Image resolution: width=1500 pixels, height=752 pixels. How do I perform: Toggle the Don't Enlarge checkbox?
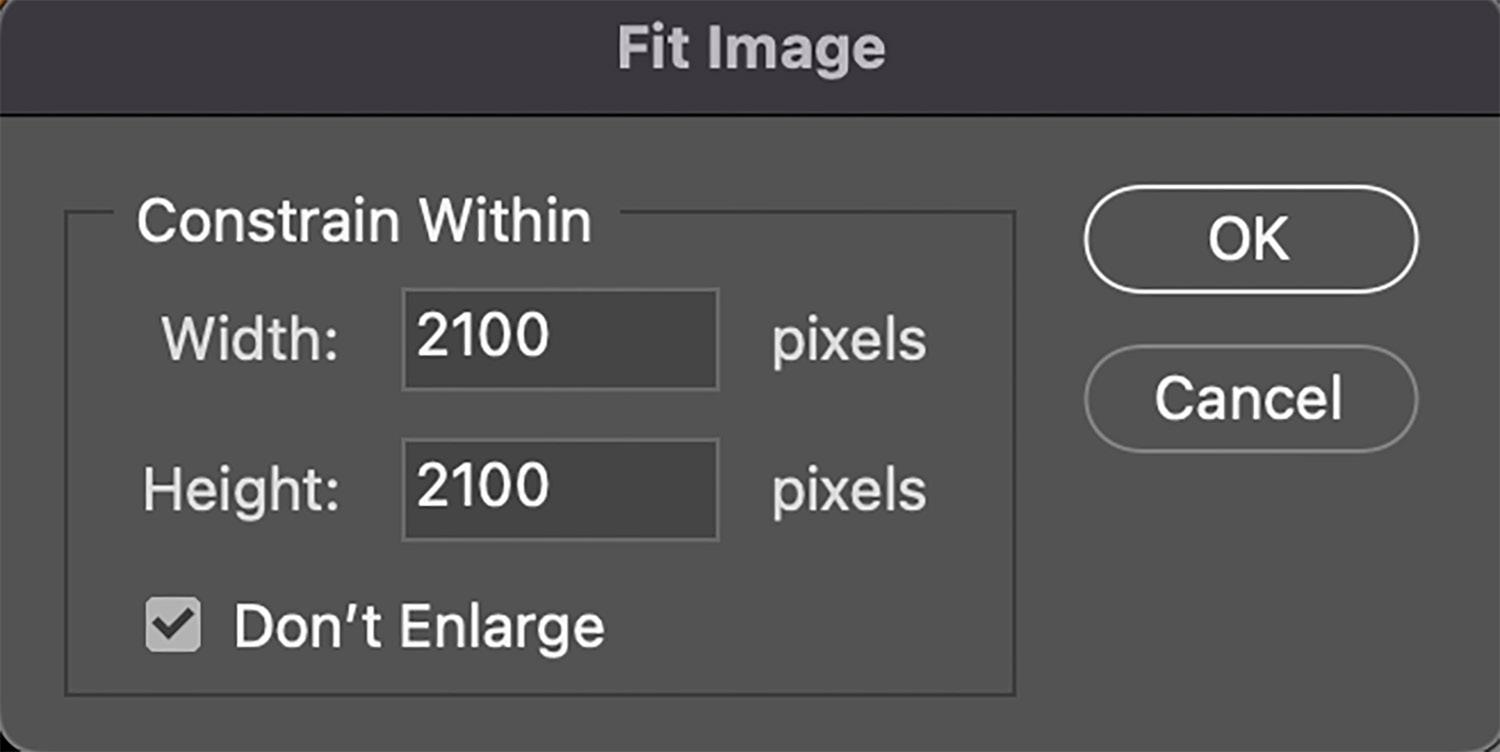pyautogui.click(x=173, y=625)
